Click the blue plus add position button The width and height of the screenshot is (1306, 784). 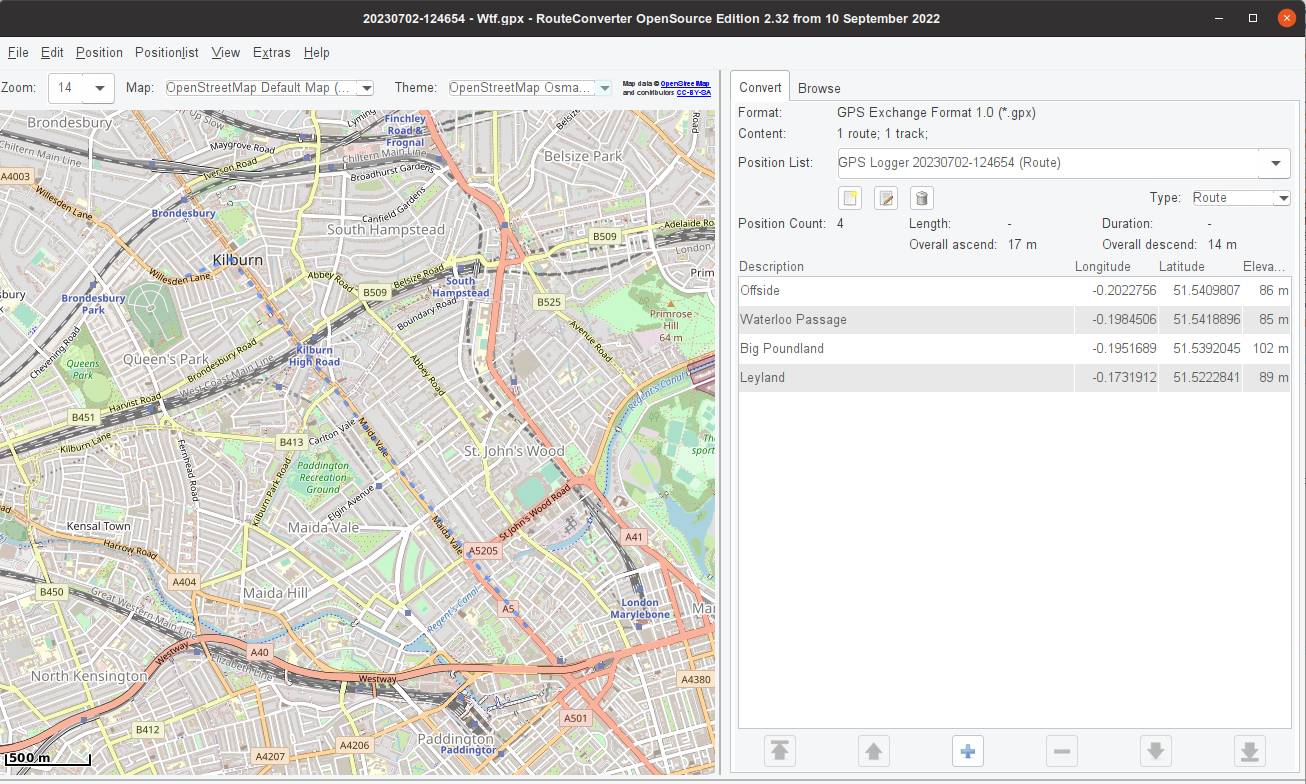click(967, 751)
